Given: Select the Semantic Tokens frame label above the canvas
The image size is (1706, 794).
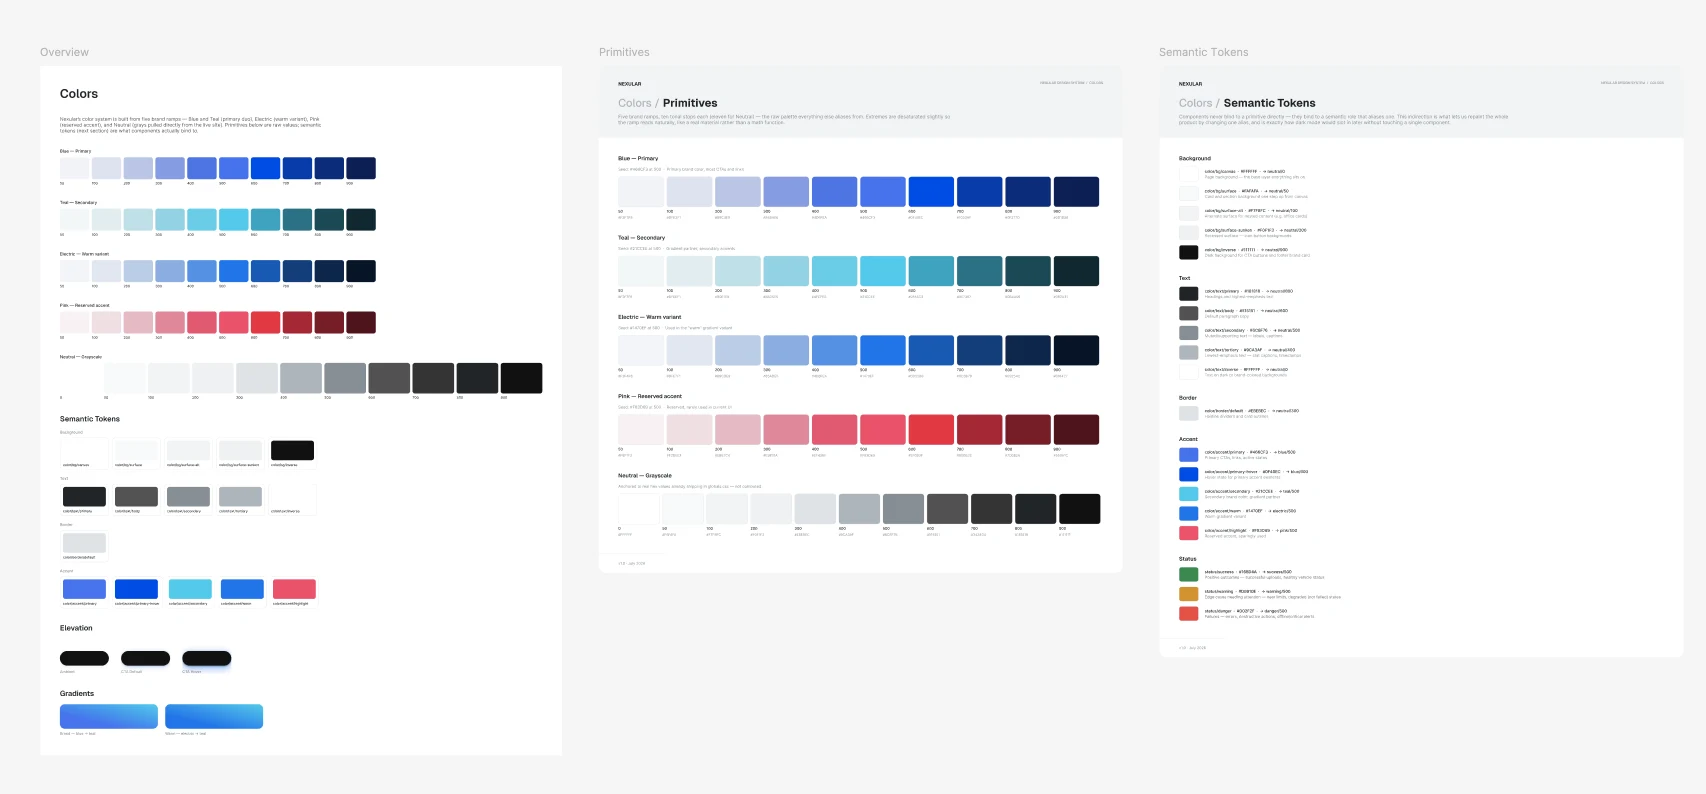Looking at the screenshot, I should tap(1203, 52).
